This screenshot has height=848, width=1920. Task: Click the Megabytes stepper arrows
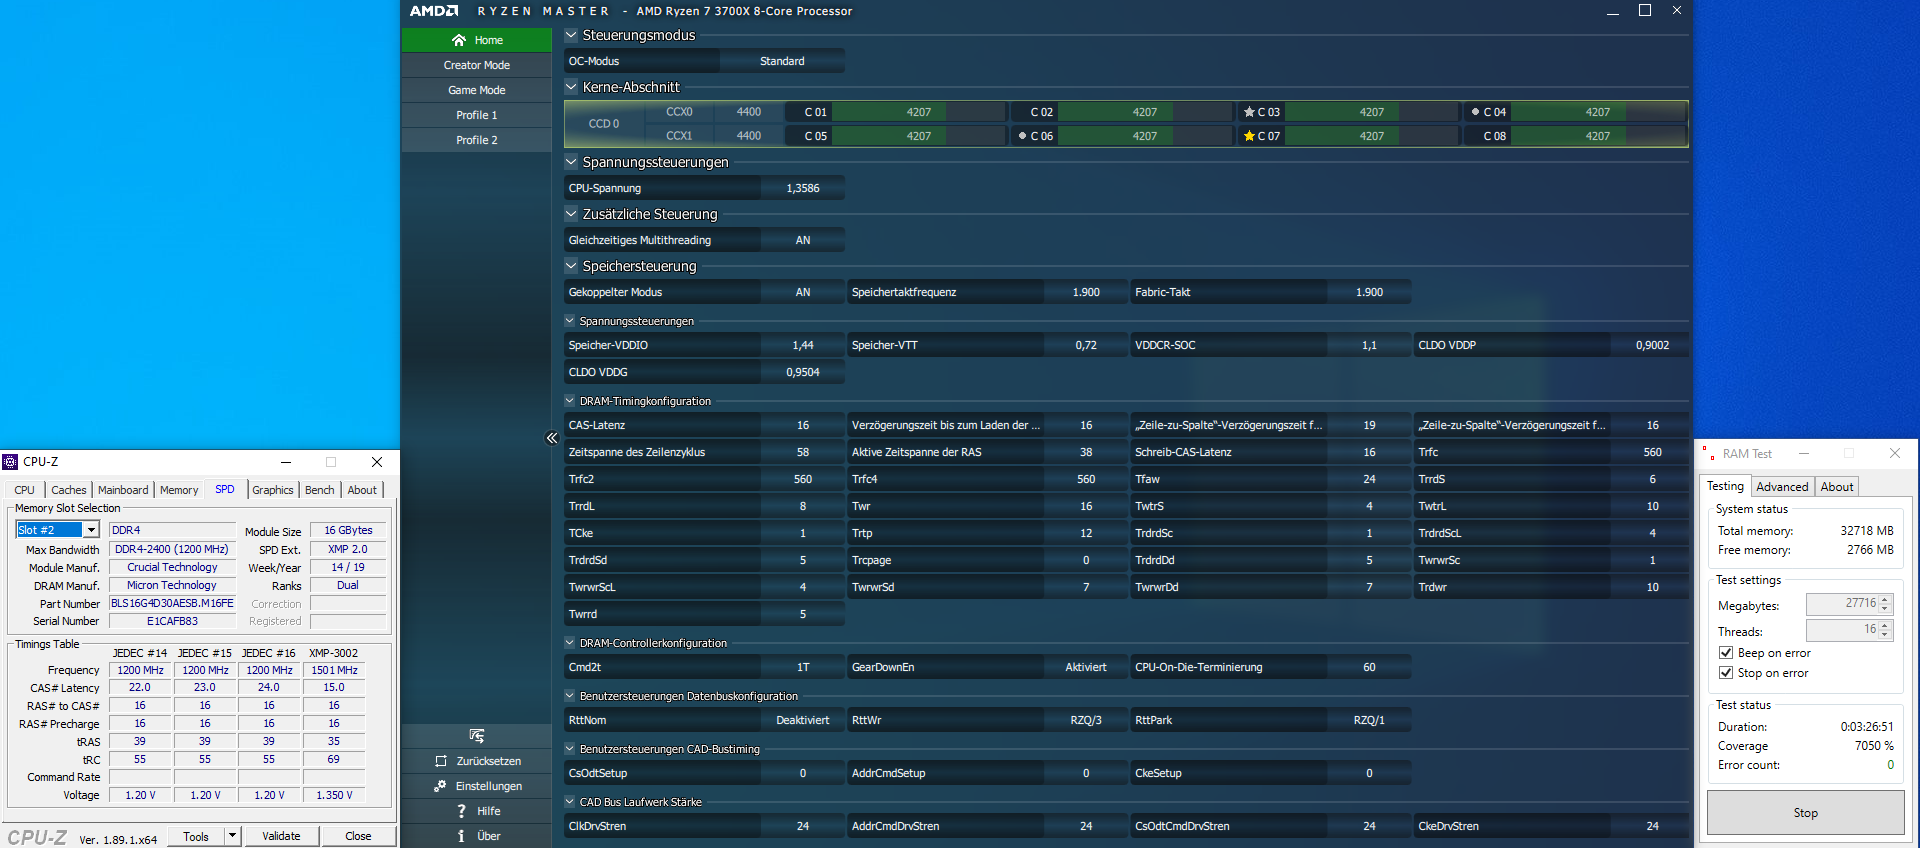click(x=1886, y=604)
